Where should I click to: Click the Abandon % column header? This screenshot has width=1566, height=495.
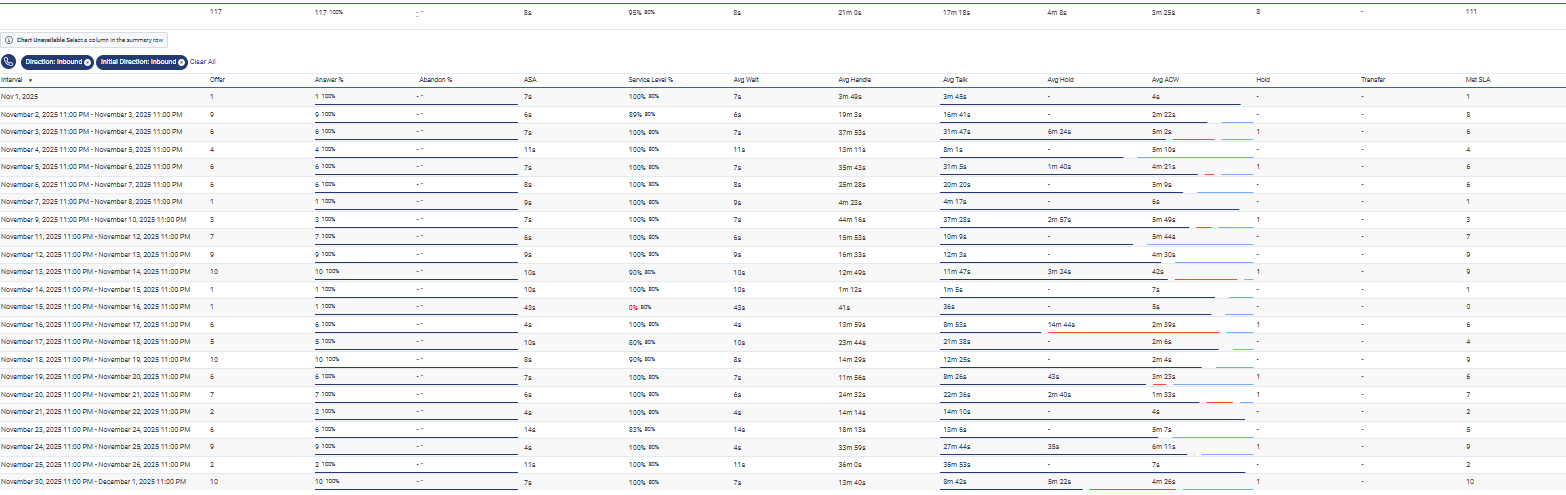pos(435,79)
